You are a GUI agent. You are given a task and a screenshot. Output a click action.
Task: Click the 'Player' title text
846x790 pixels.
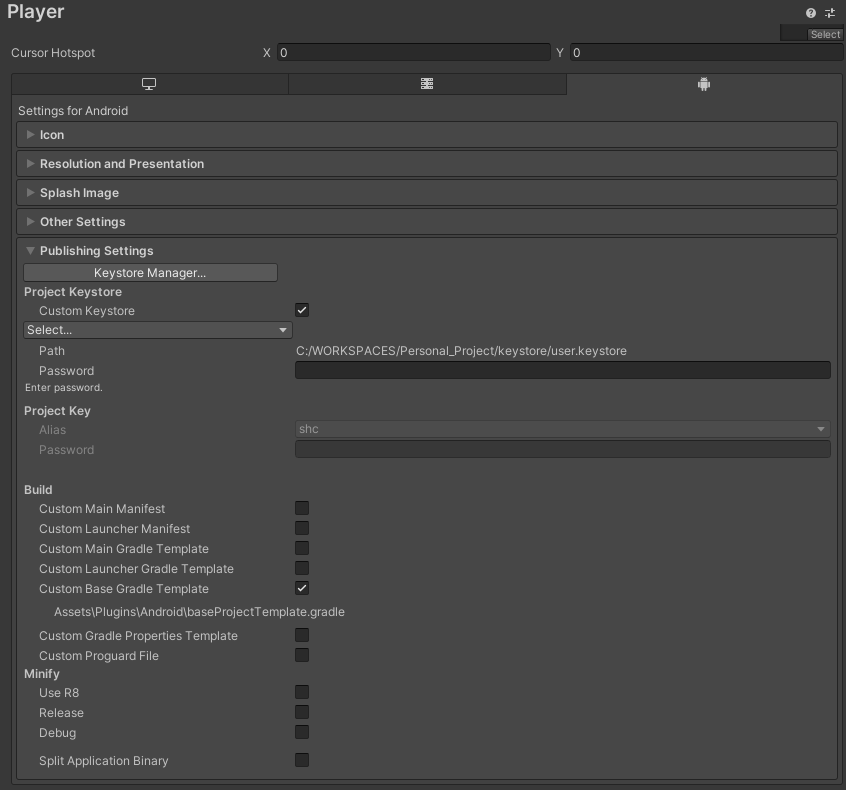36,12
